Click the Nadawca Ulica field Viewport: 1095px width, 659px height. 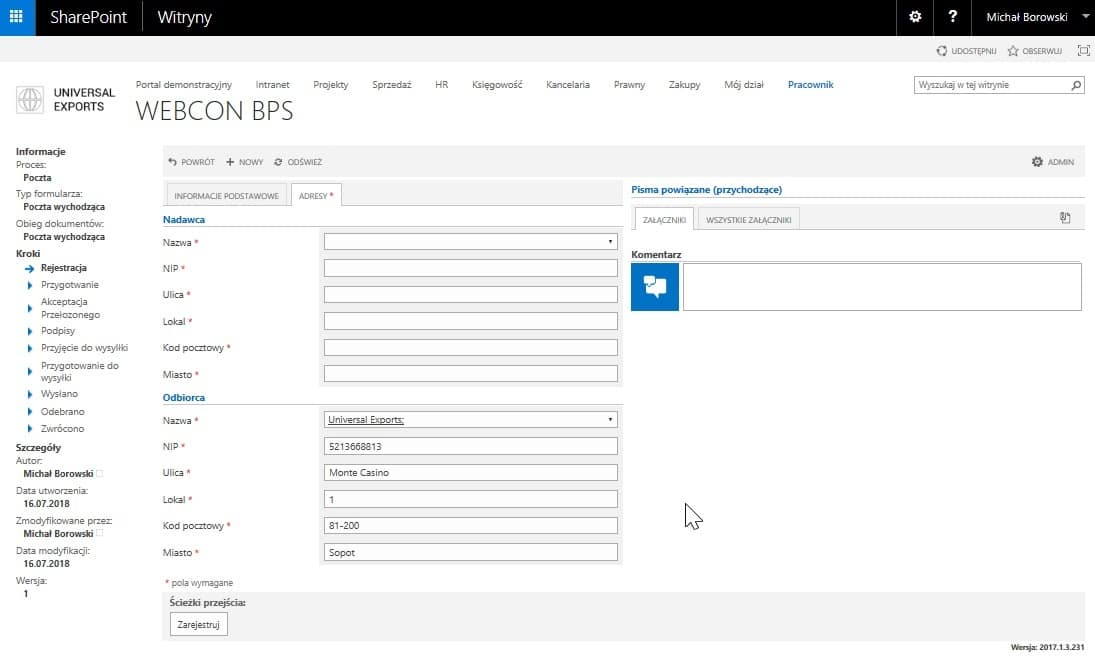[x=471, y=295]
